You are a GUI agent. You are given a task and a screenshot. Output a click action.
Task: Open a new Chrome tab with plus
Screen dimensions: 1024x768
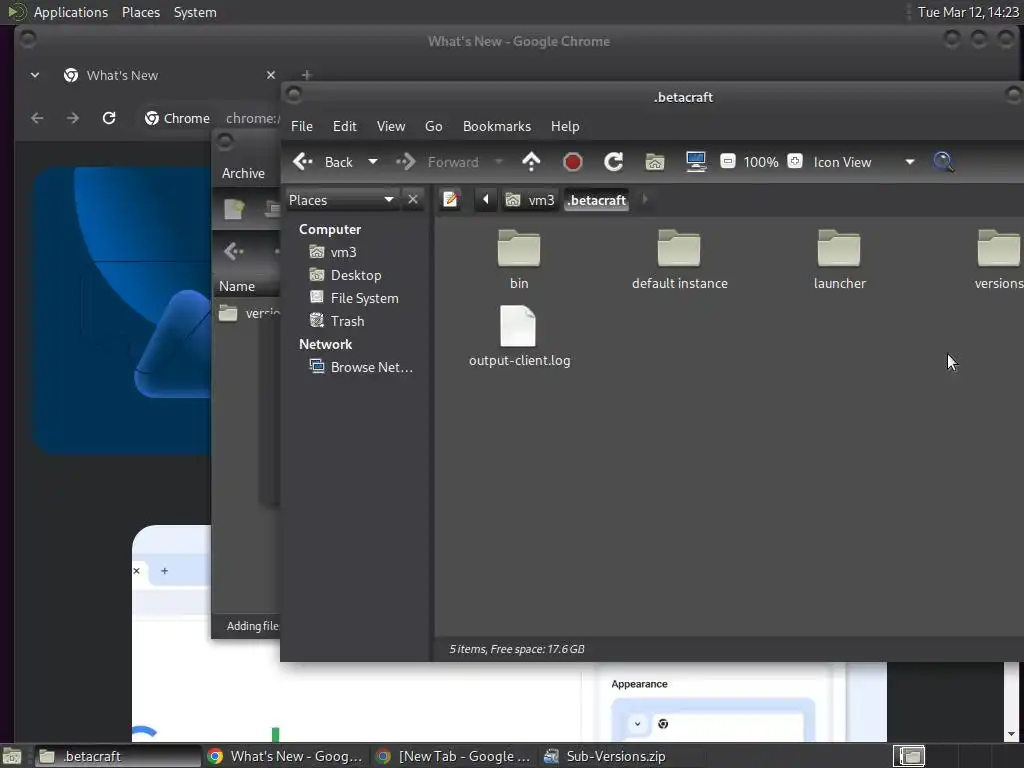306,75
